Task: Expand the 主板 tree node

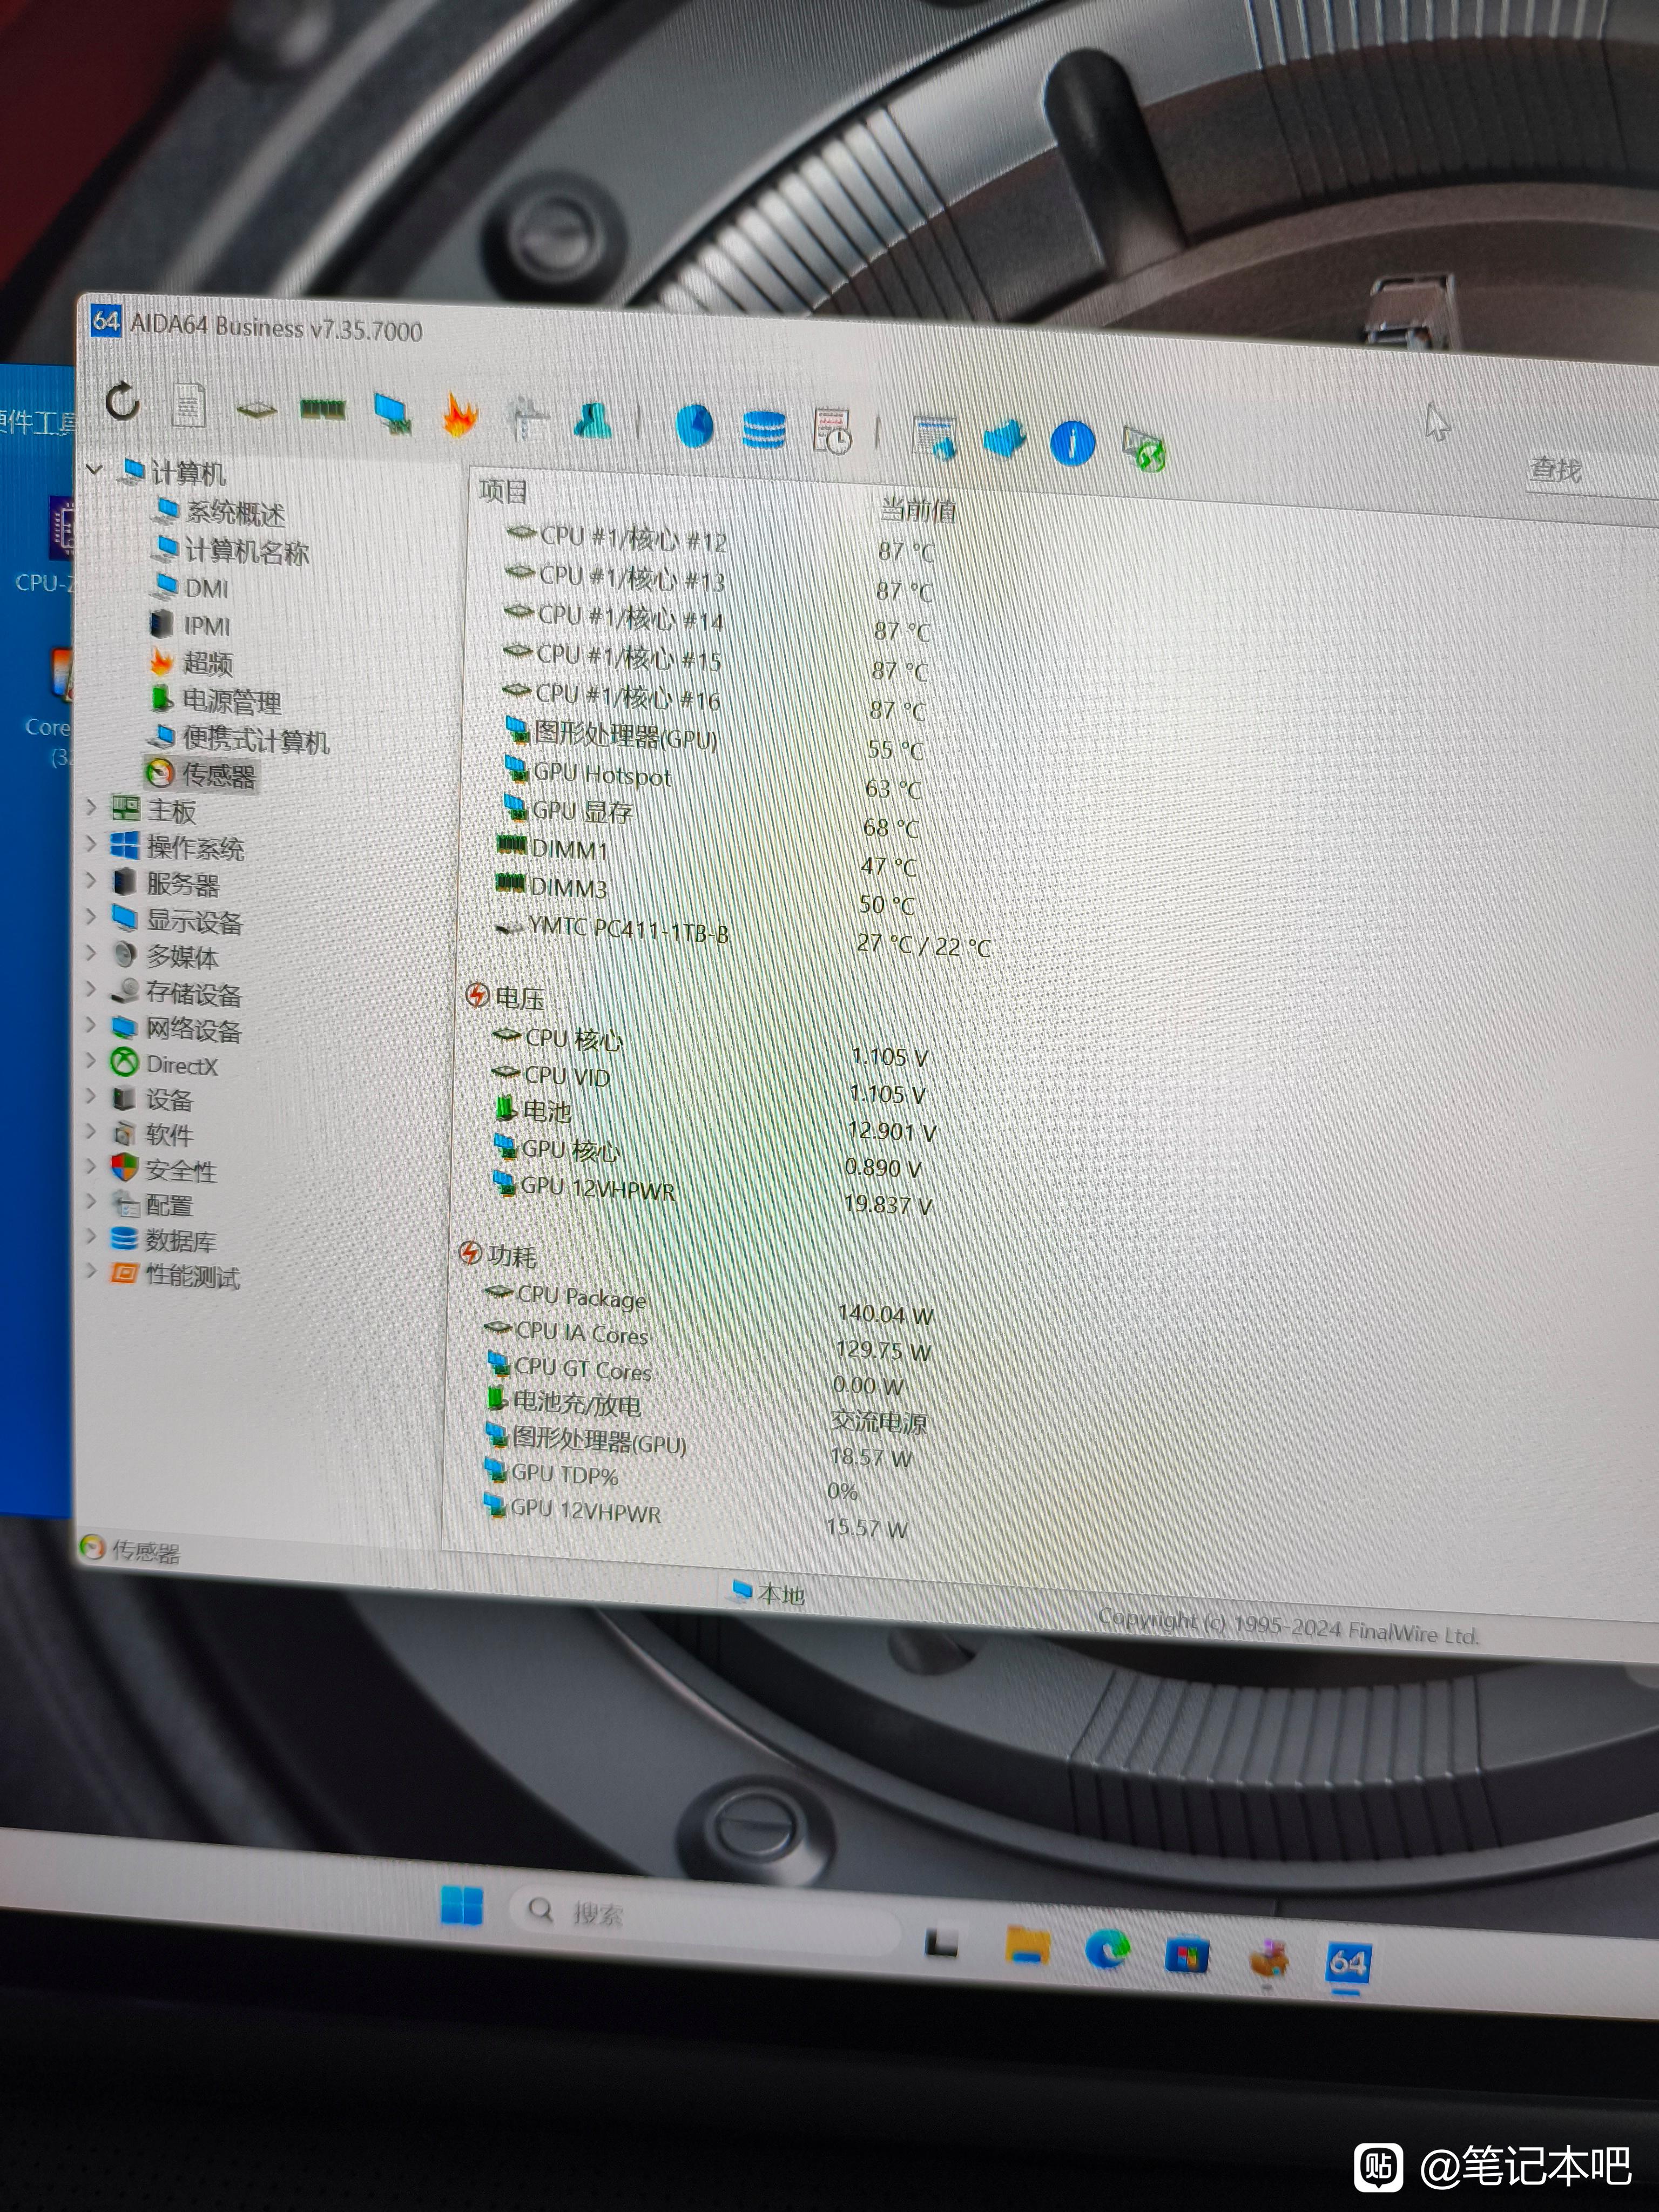Action: click(91, 808)
